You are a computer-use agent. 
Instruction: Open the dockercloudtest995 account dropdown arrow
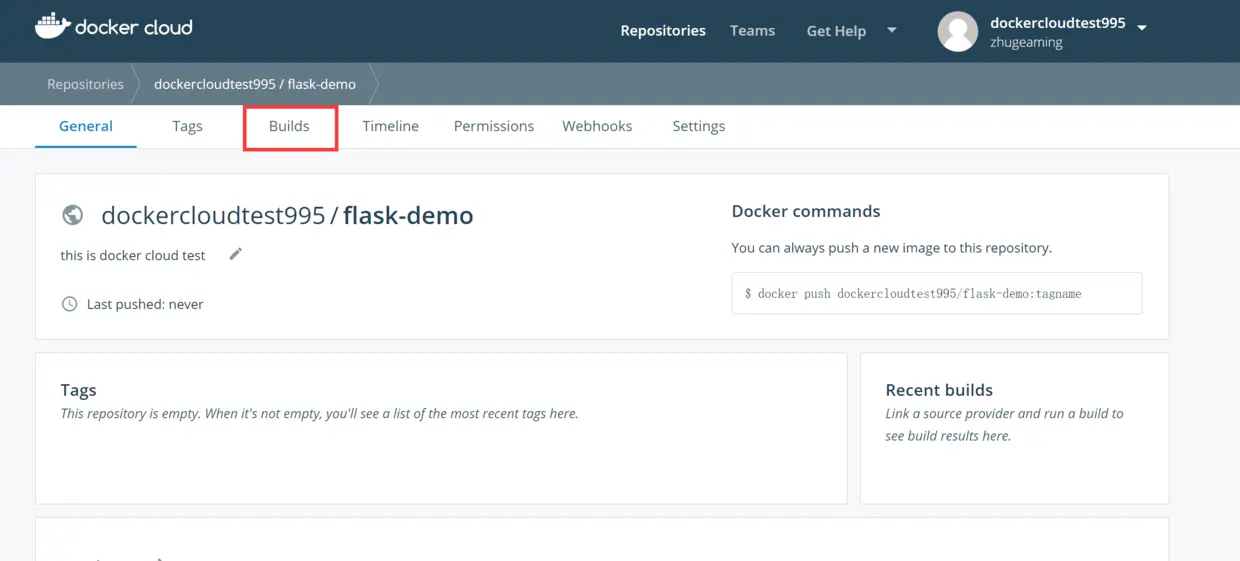pos(1142,27)
